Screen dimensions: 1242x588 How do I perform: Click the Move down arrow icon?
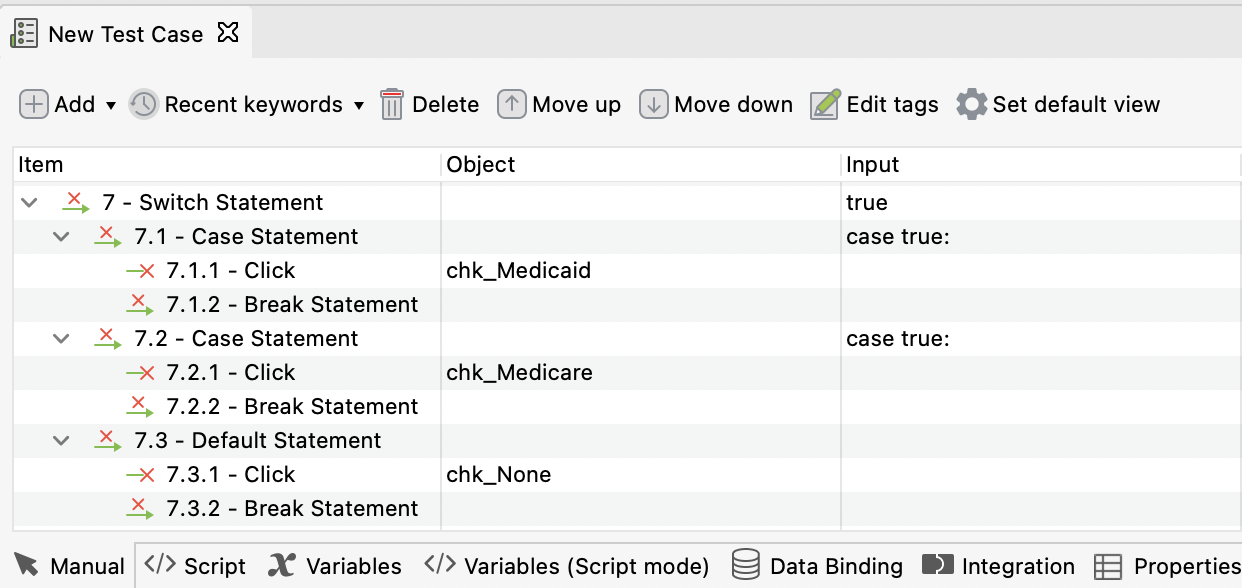click(x=654, y=104)
